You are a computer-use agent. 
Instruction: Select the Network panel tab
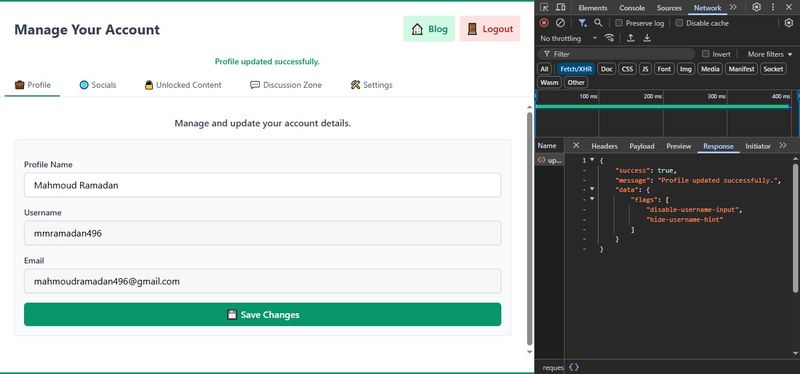(708, 8)
